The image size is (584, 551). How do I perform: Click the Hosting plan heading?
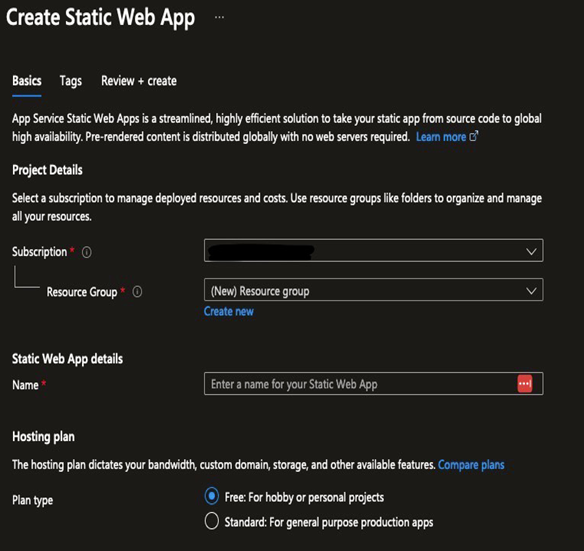coord(43,437)
